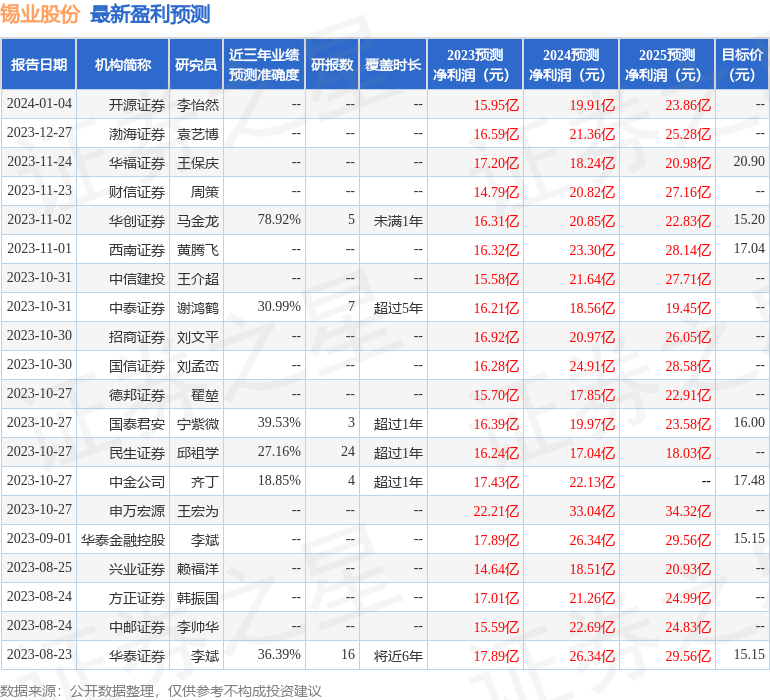Click the 2025预测净利润 column header

[x=667, y=64]
